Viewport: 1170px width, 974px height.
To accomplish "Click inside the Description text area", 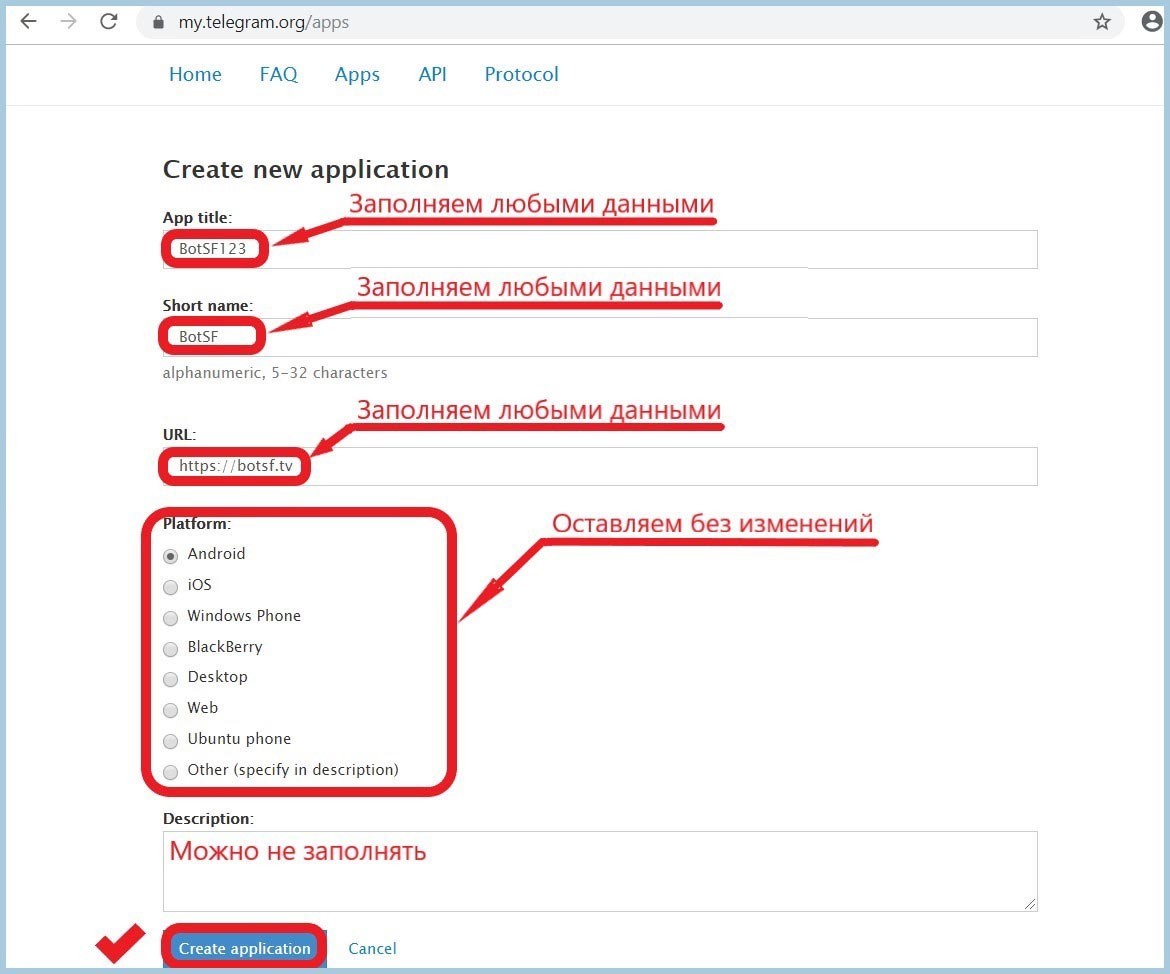I will [x=600, y=871].
